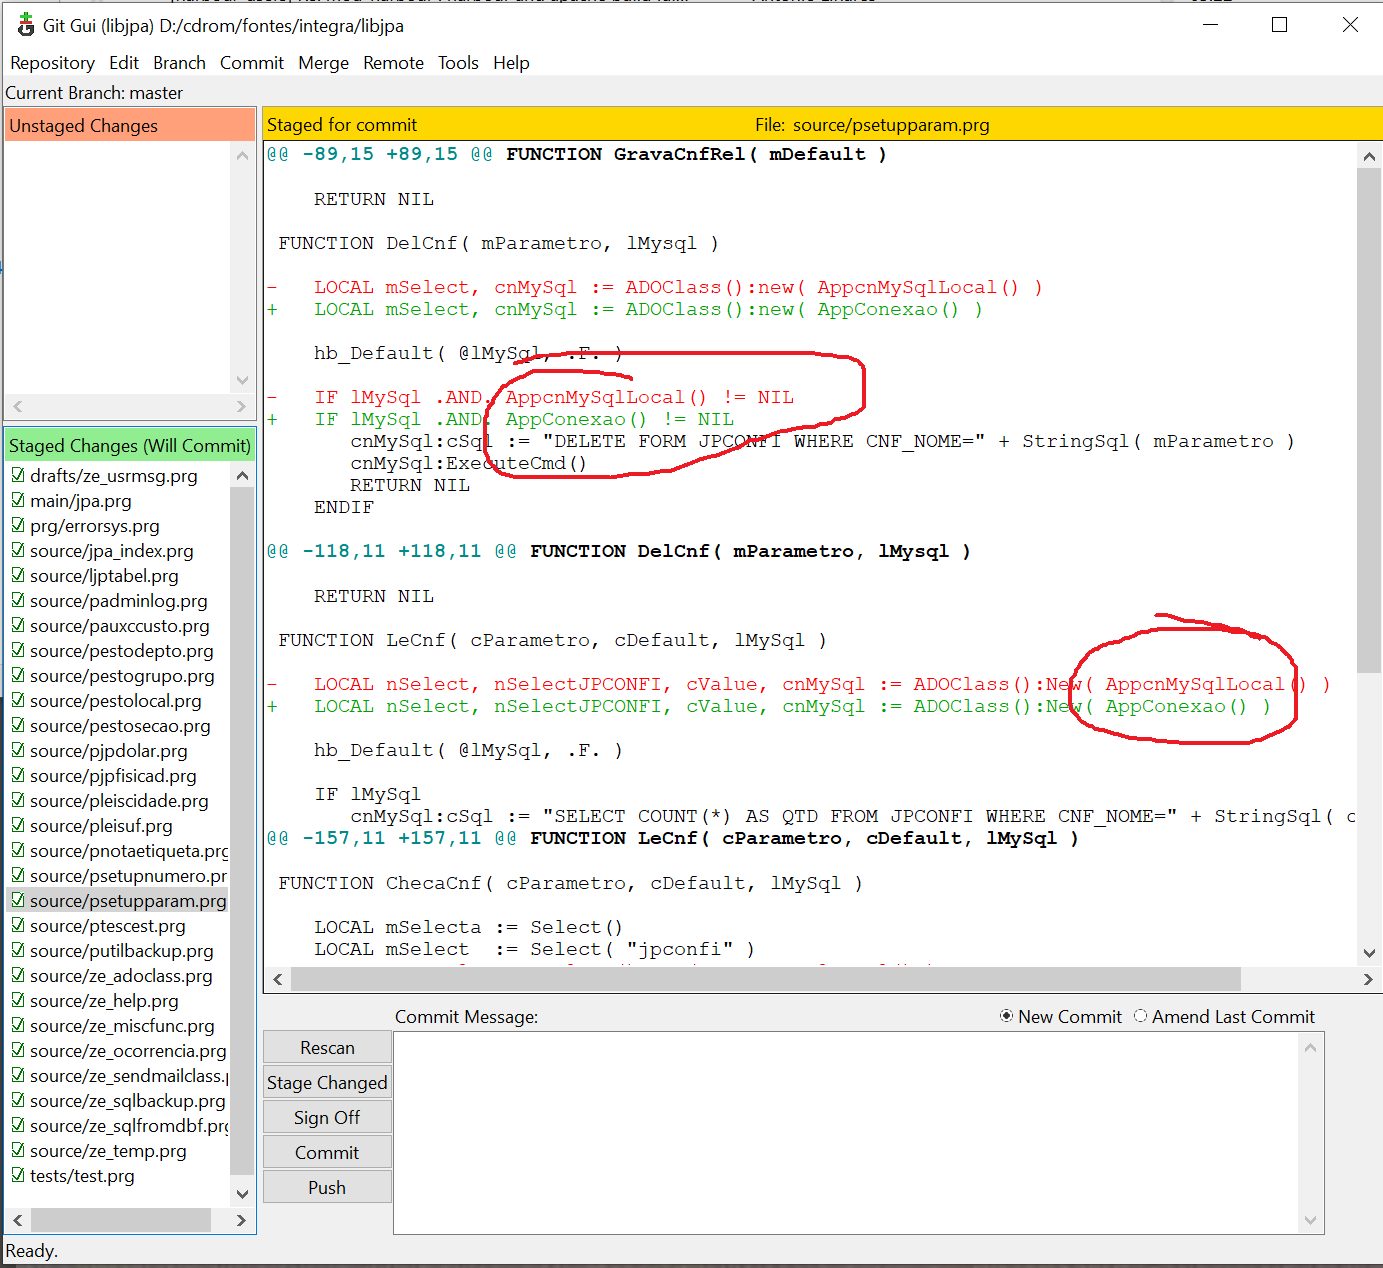This screenshot has height=1268, width=1383.
Task: Select the New Commit radio button
Action: [x=1006, y=1016]
